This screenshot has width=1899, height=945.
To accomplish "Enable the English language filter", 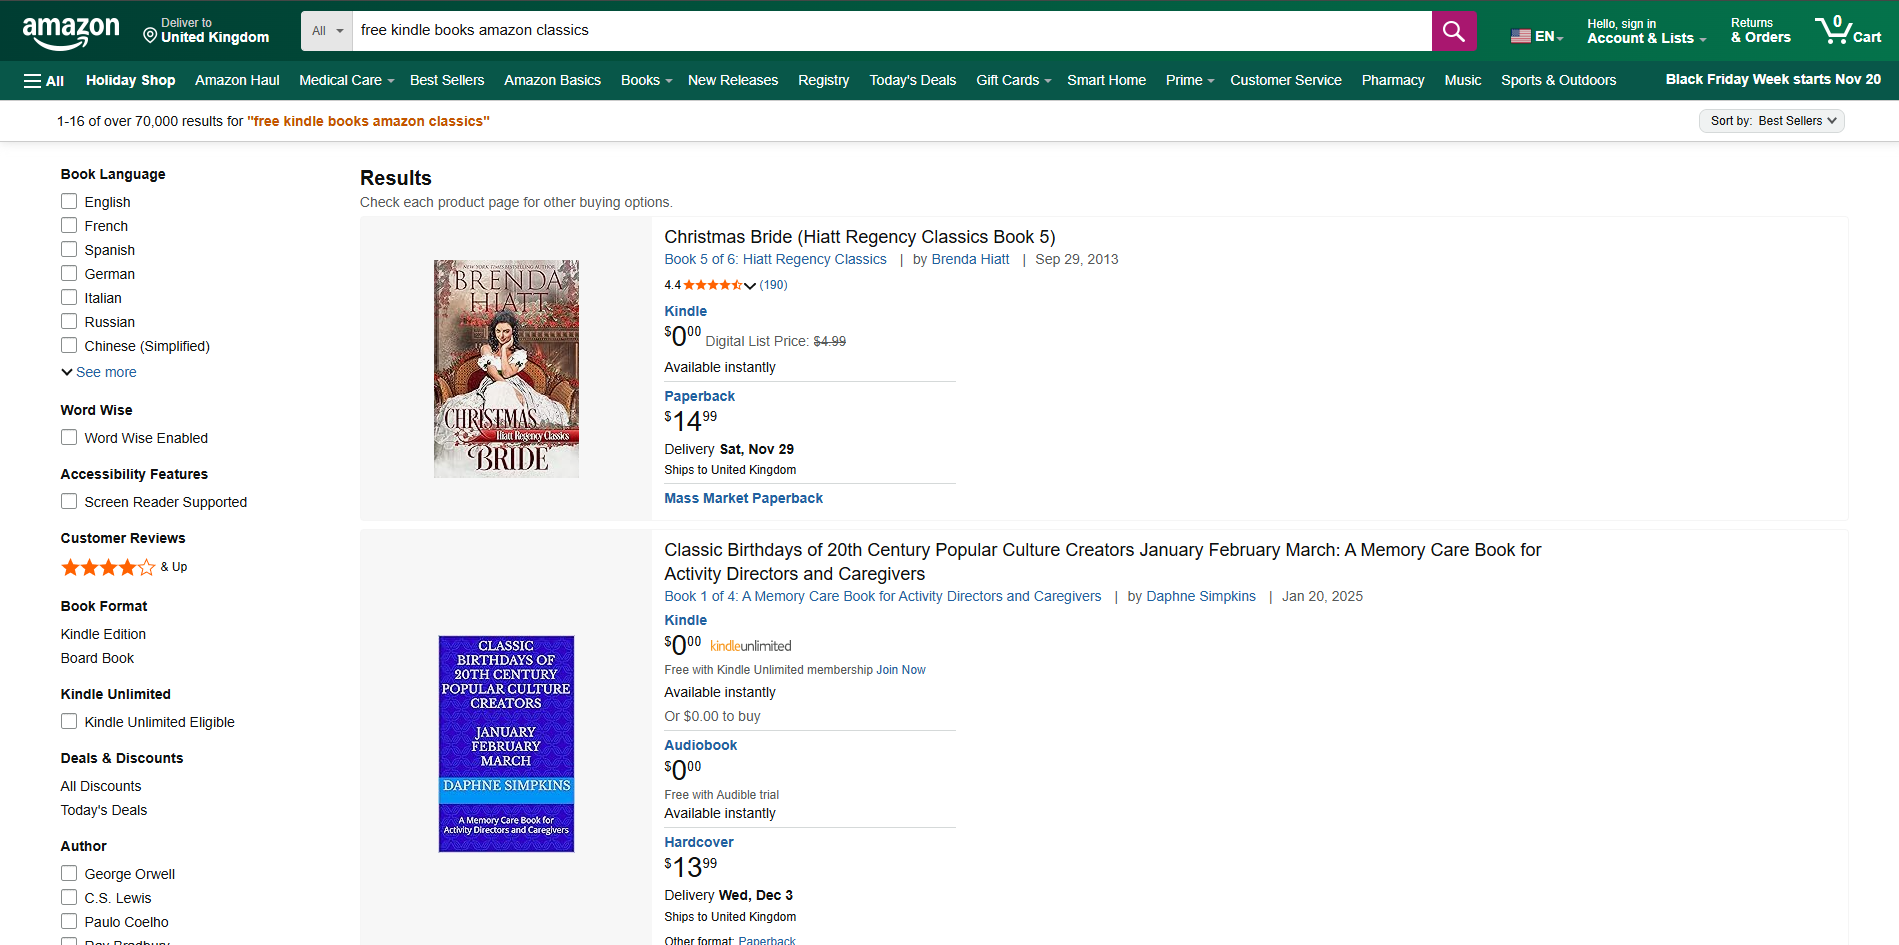I will tap(69, 200).
